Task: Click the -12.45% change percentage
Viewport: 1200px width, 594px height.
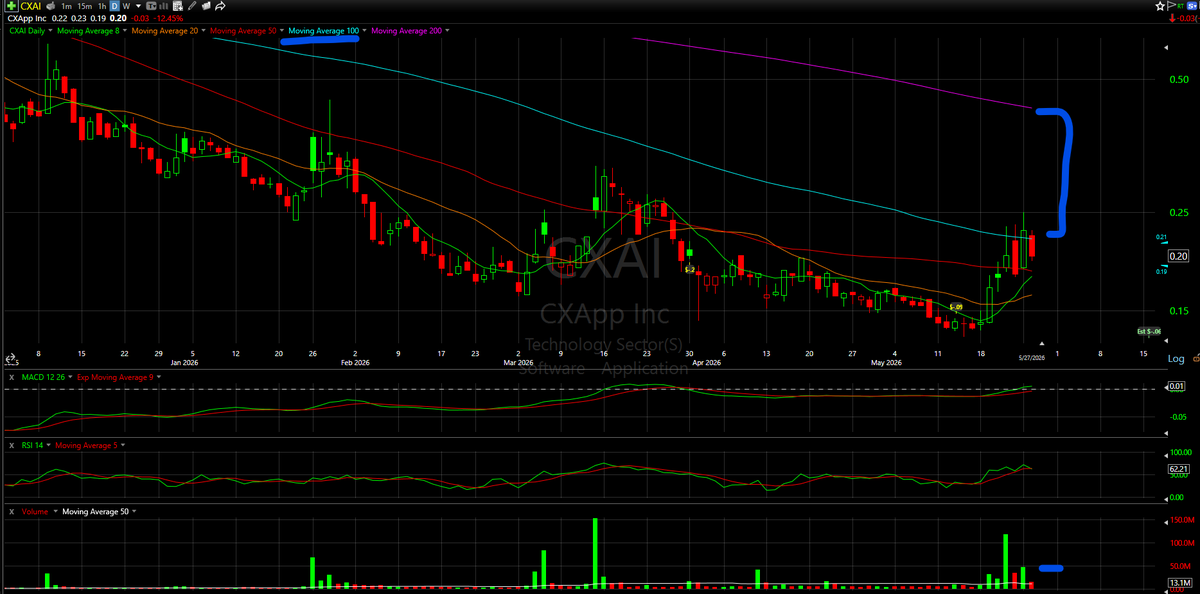Action: [x=168, y=18]
